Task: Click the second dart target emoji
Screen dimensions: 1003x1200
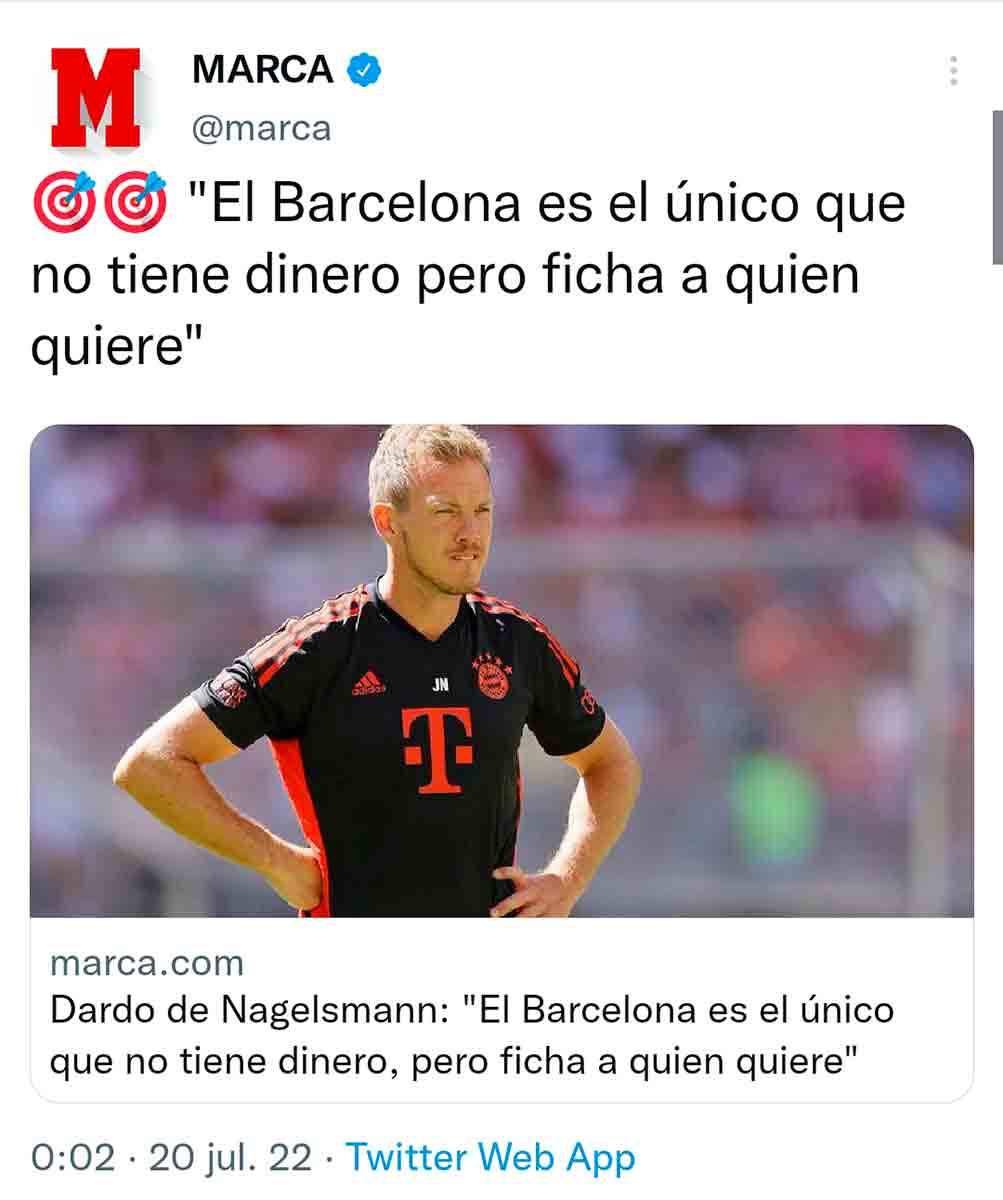Action: click(135, 201)
